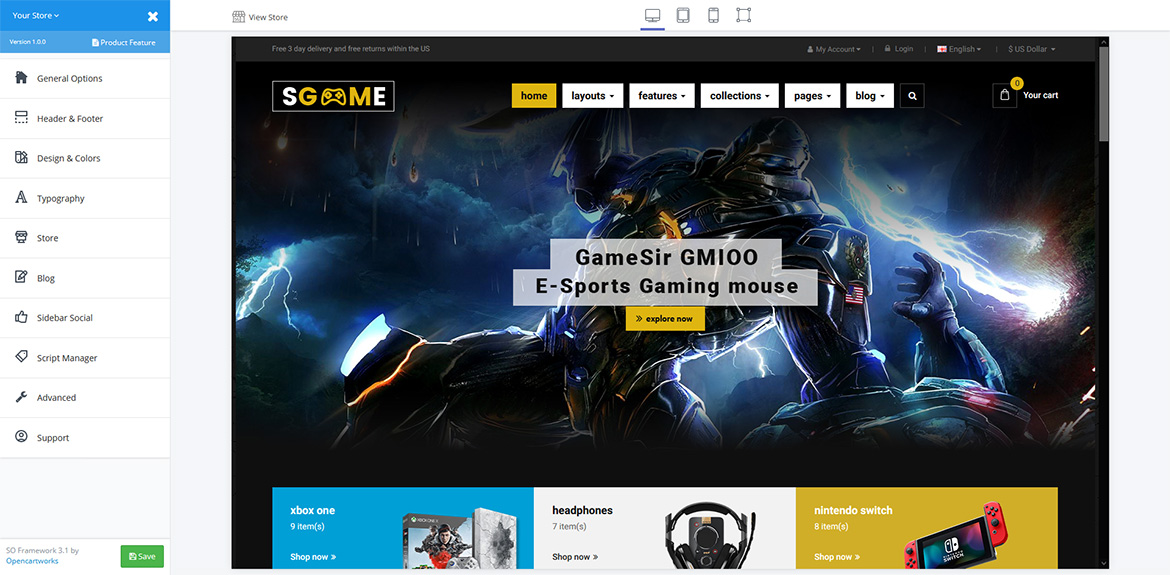The width and height of the screenshot is (1170, 575).
Task: Expand the layouts menu
Action: (x=592, y=95)
